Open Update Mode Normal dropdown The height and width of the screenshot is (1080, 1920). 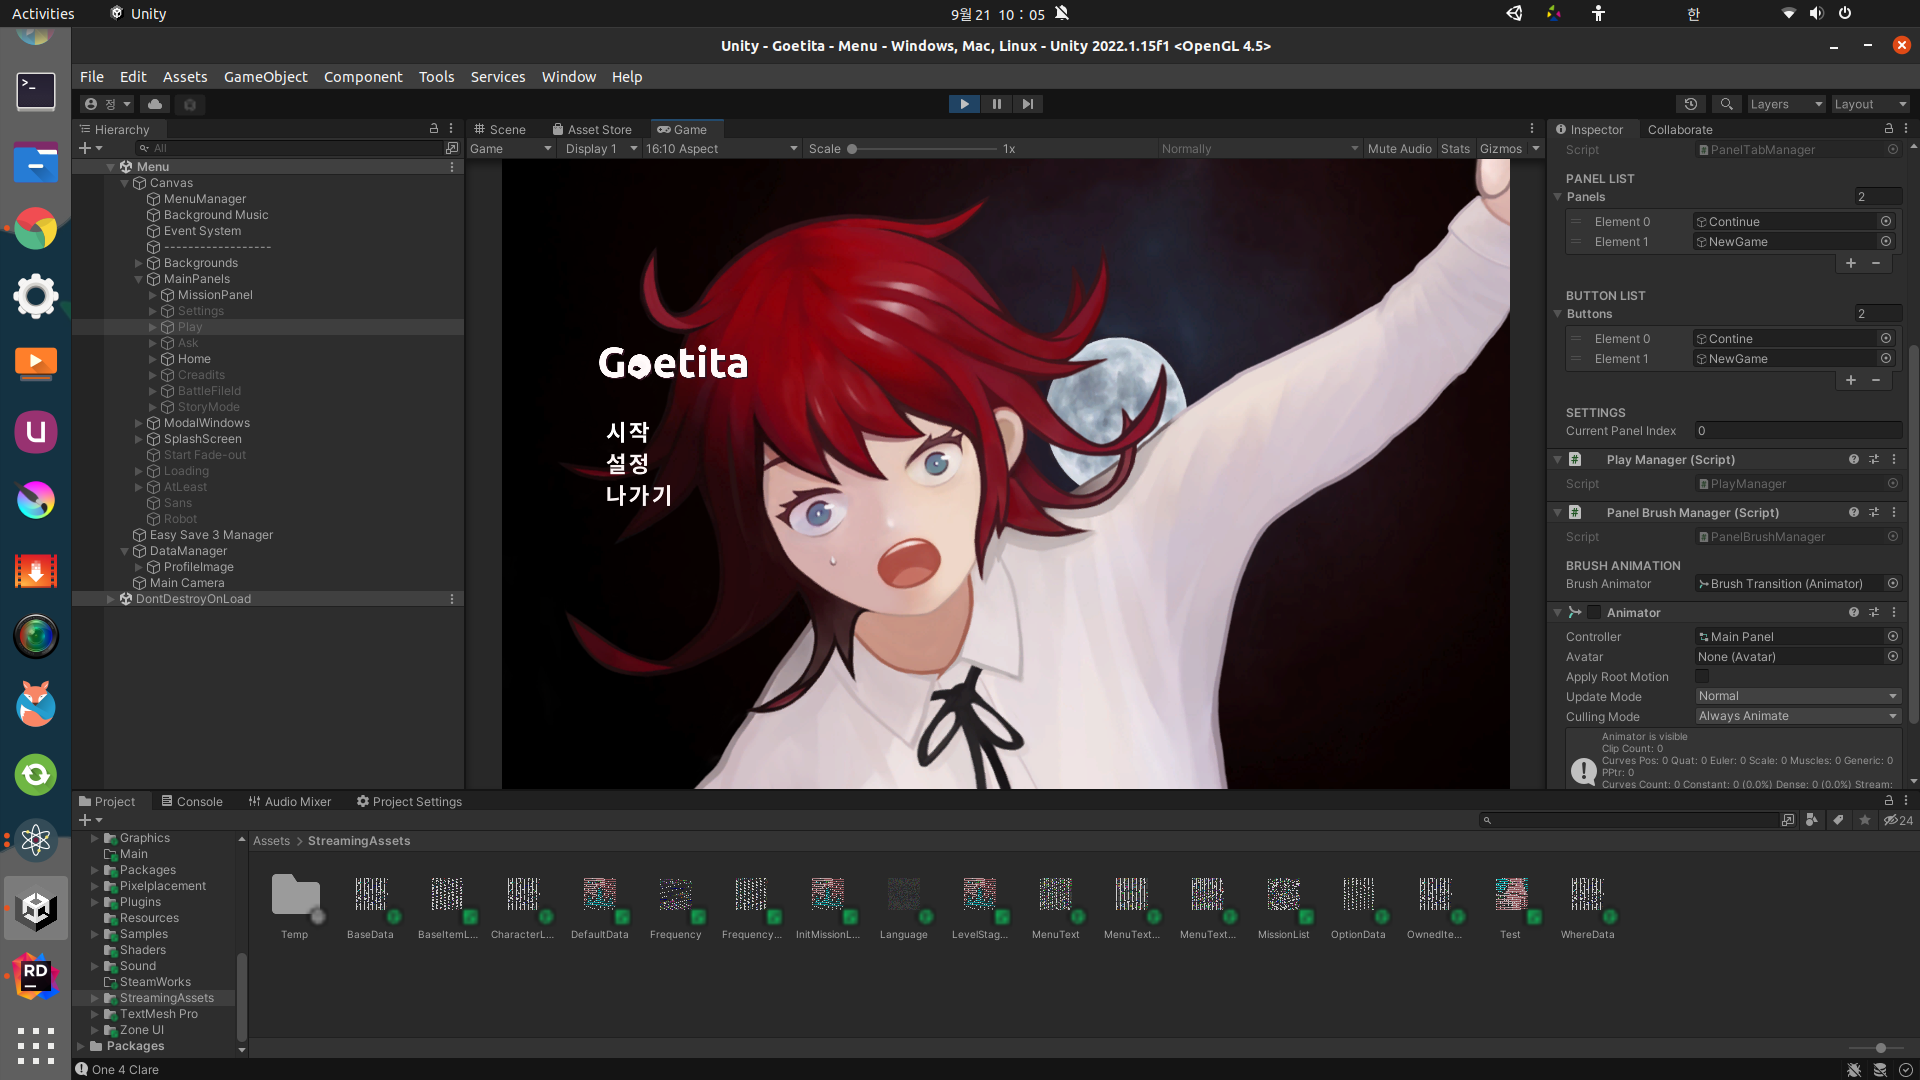[1797, 696]
